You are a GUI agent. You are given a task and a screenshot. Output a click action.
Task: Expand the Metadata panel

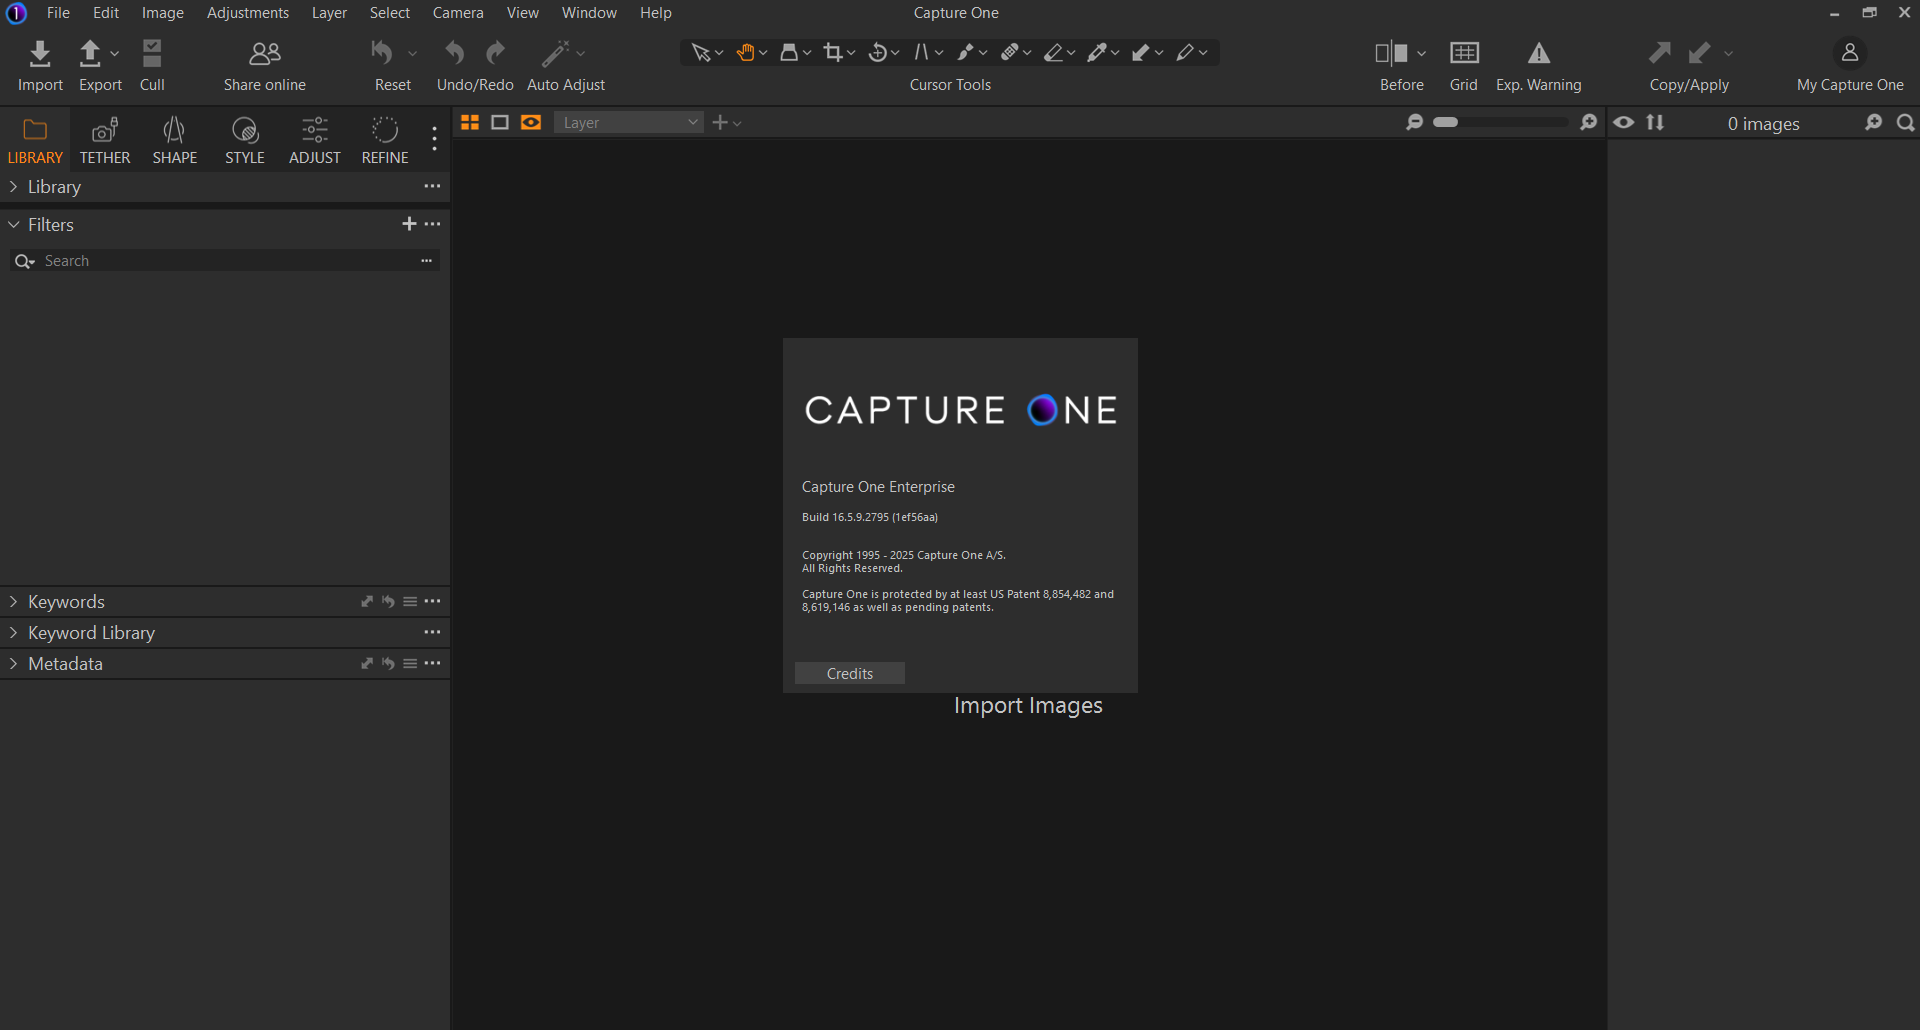[13, 663]
